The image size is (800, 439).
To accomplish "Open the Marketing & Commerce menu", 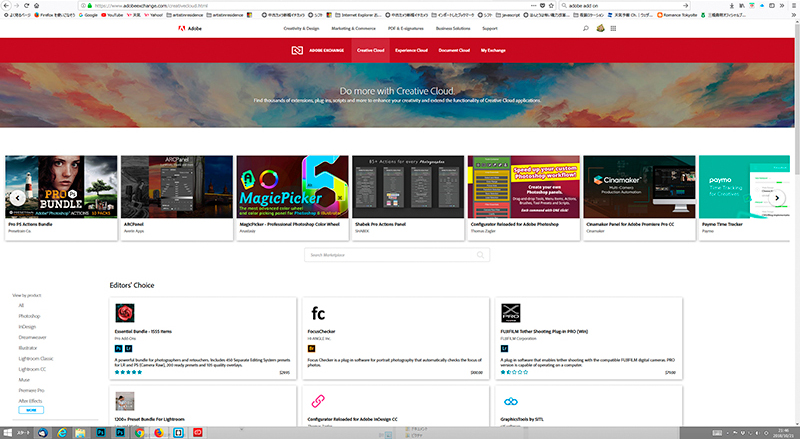I will pos(354,29).
